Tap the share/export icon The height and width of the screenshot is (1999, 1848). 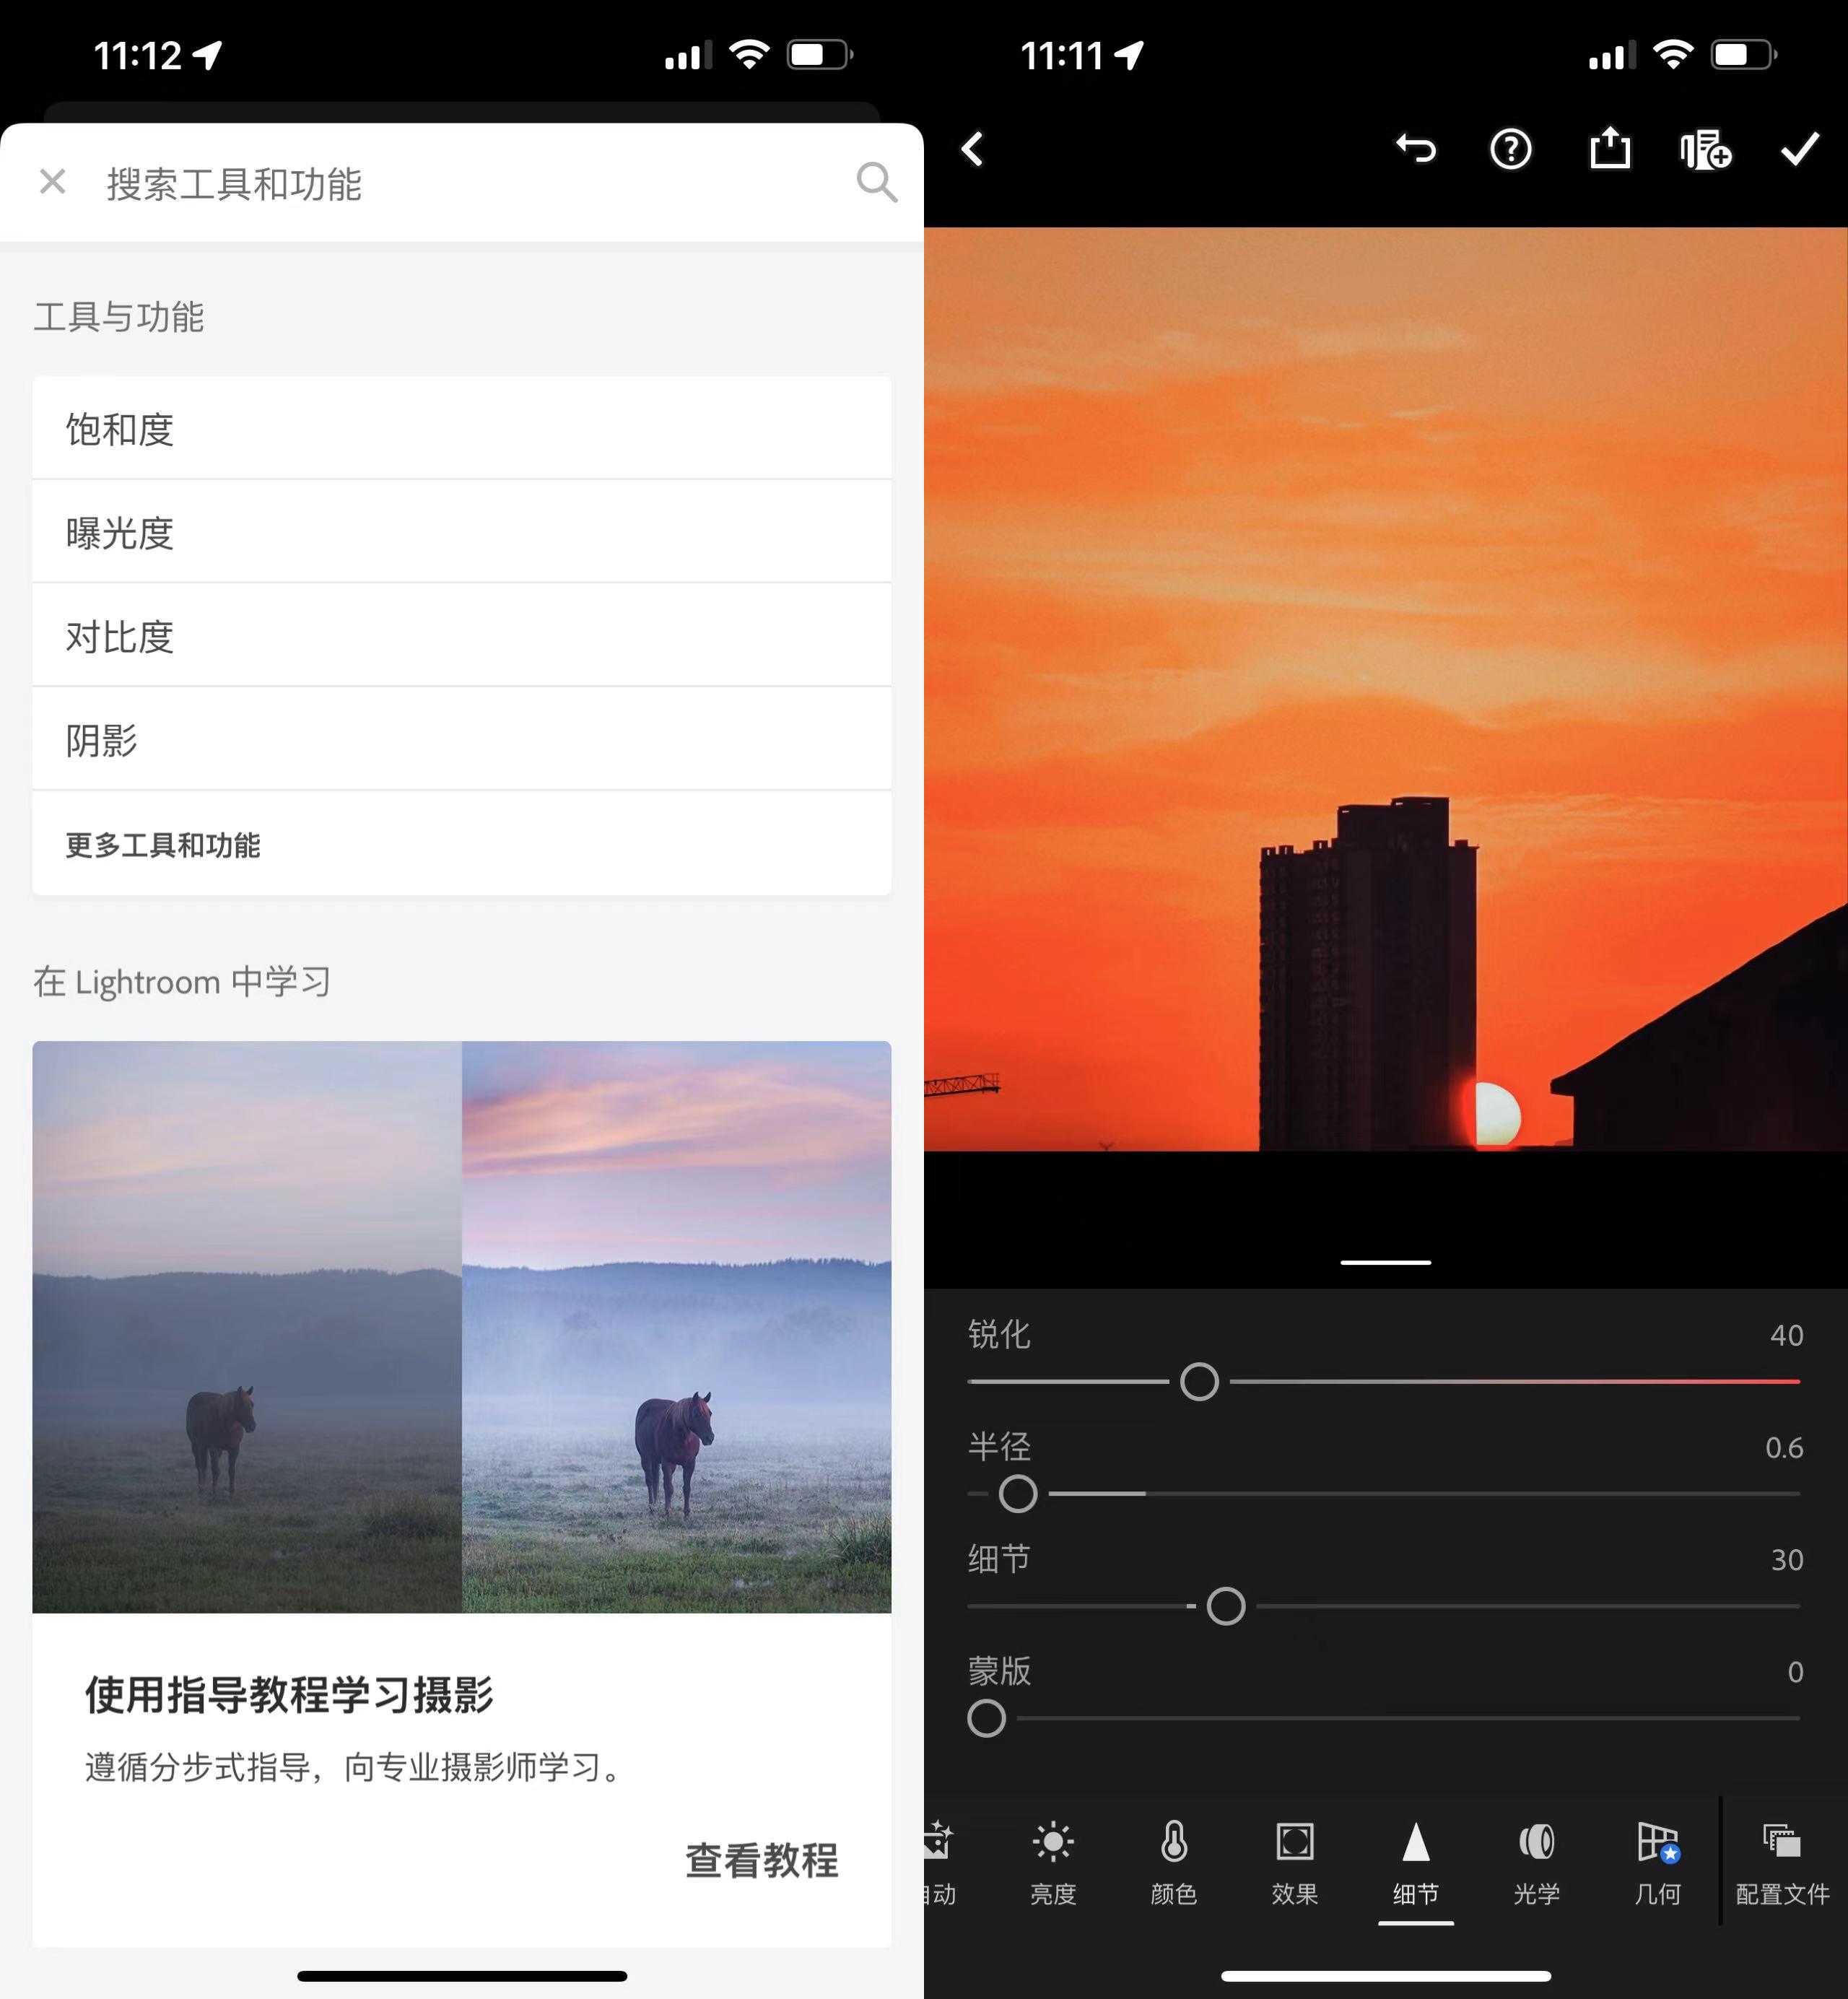point(1610,149)
